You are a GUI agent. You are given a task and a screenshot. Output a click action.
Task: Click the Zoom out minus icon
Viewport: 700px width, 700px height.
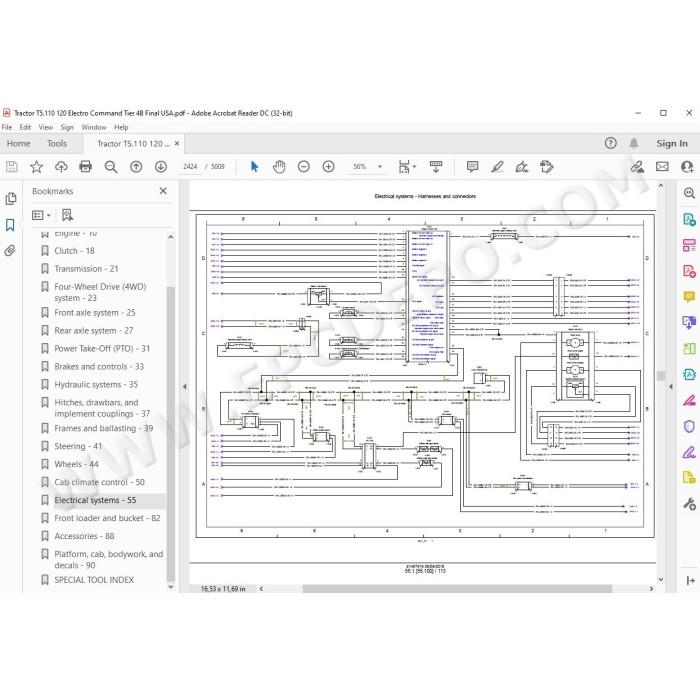point(304,167)
